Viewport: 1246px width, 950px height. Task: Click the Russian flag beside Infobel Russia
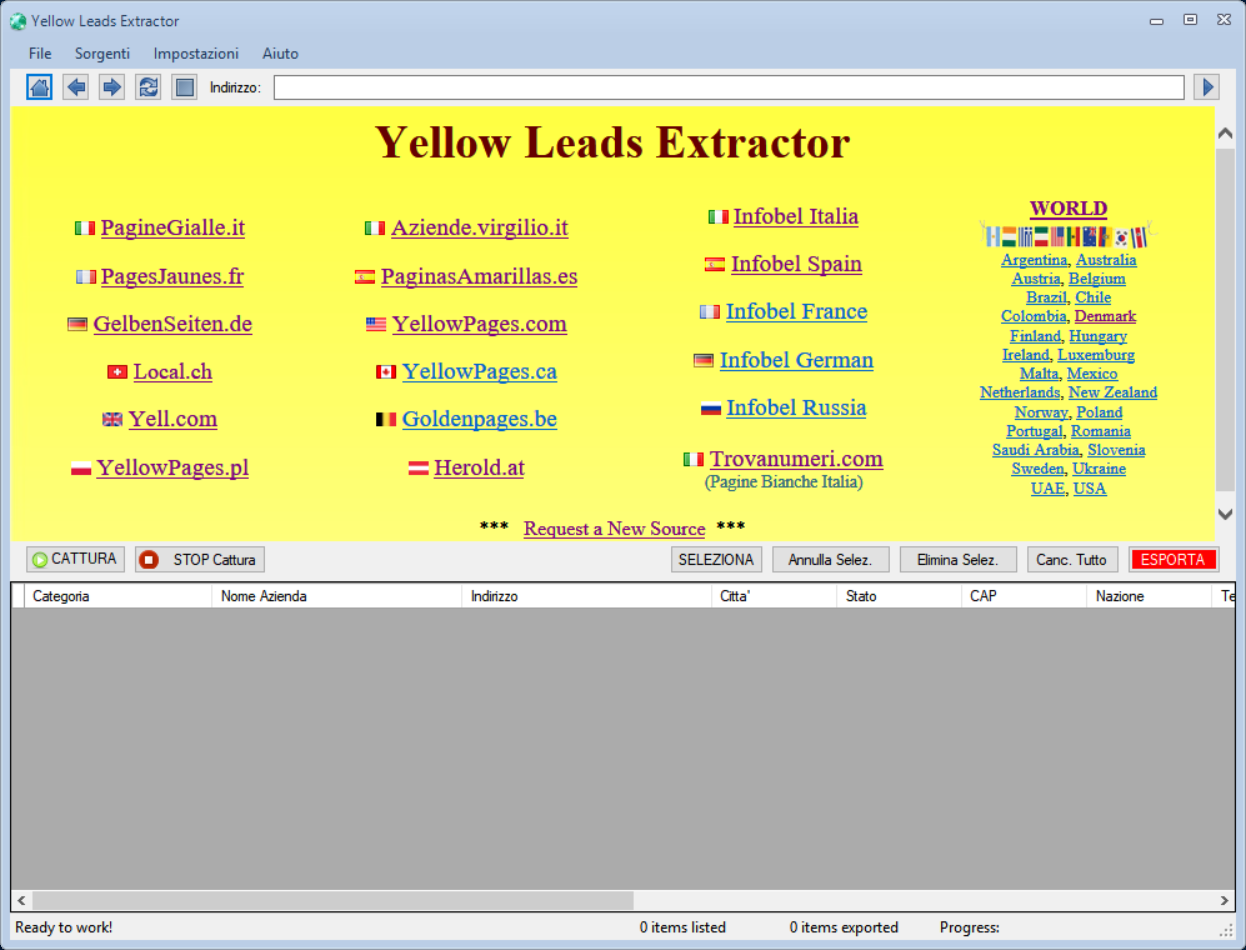pos(711,408)
